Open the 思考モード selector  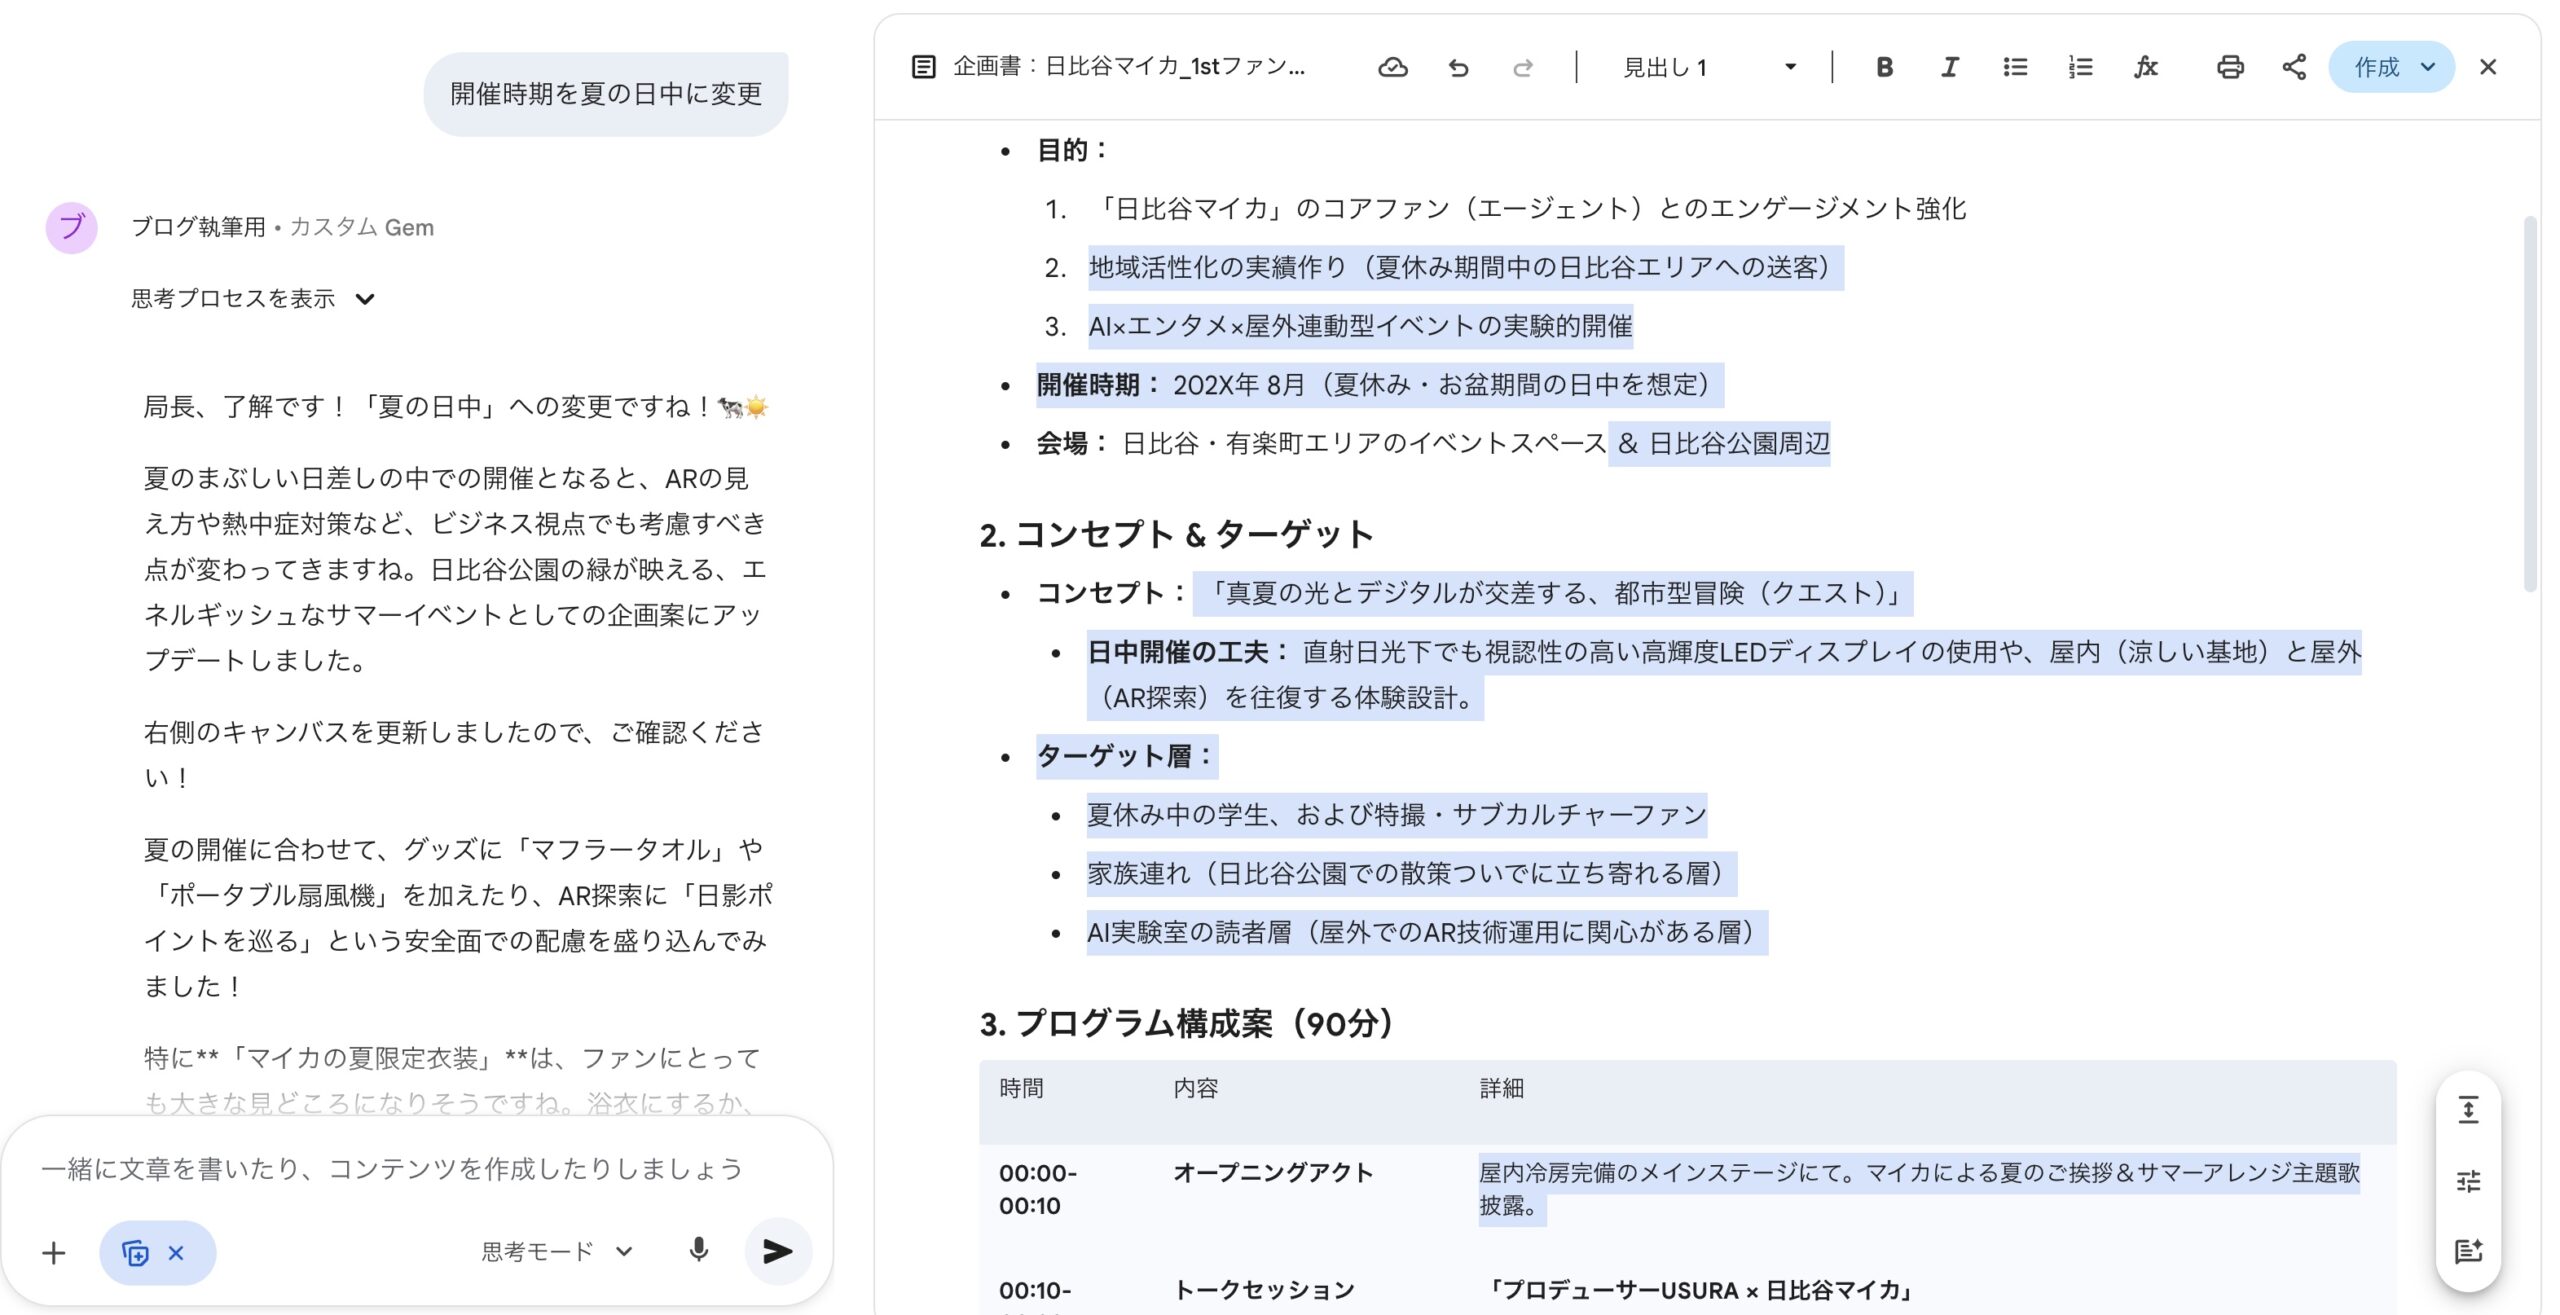[x=556, y=1251]
